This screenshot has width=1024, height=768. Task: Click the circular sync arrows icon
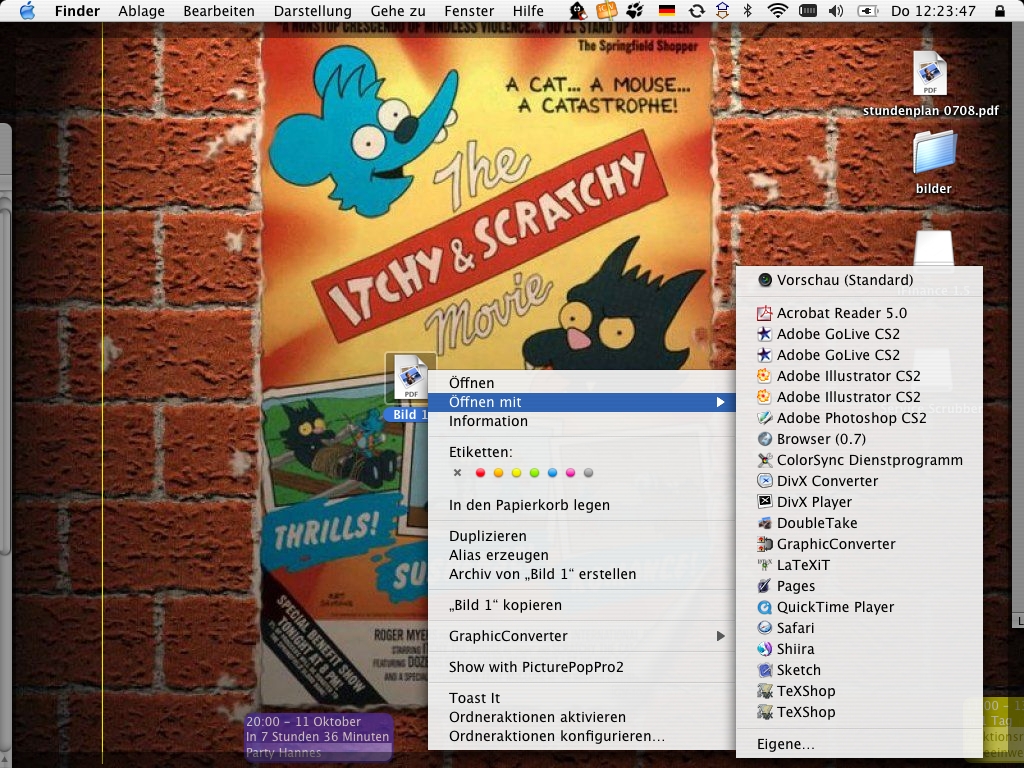pos(697,10)
